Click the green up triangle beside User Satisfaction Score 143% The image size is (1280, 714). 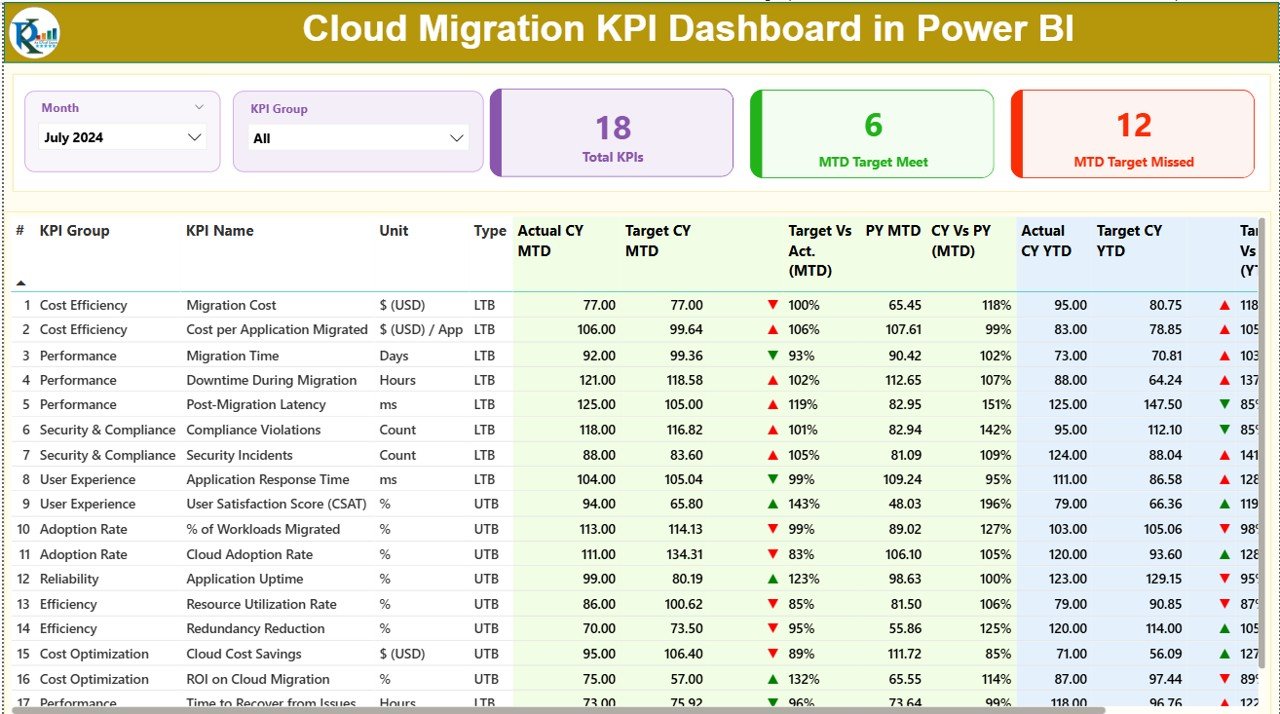point(772,504)
